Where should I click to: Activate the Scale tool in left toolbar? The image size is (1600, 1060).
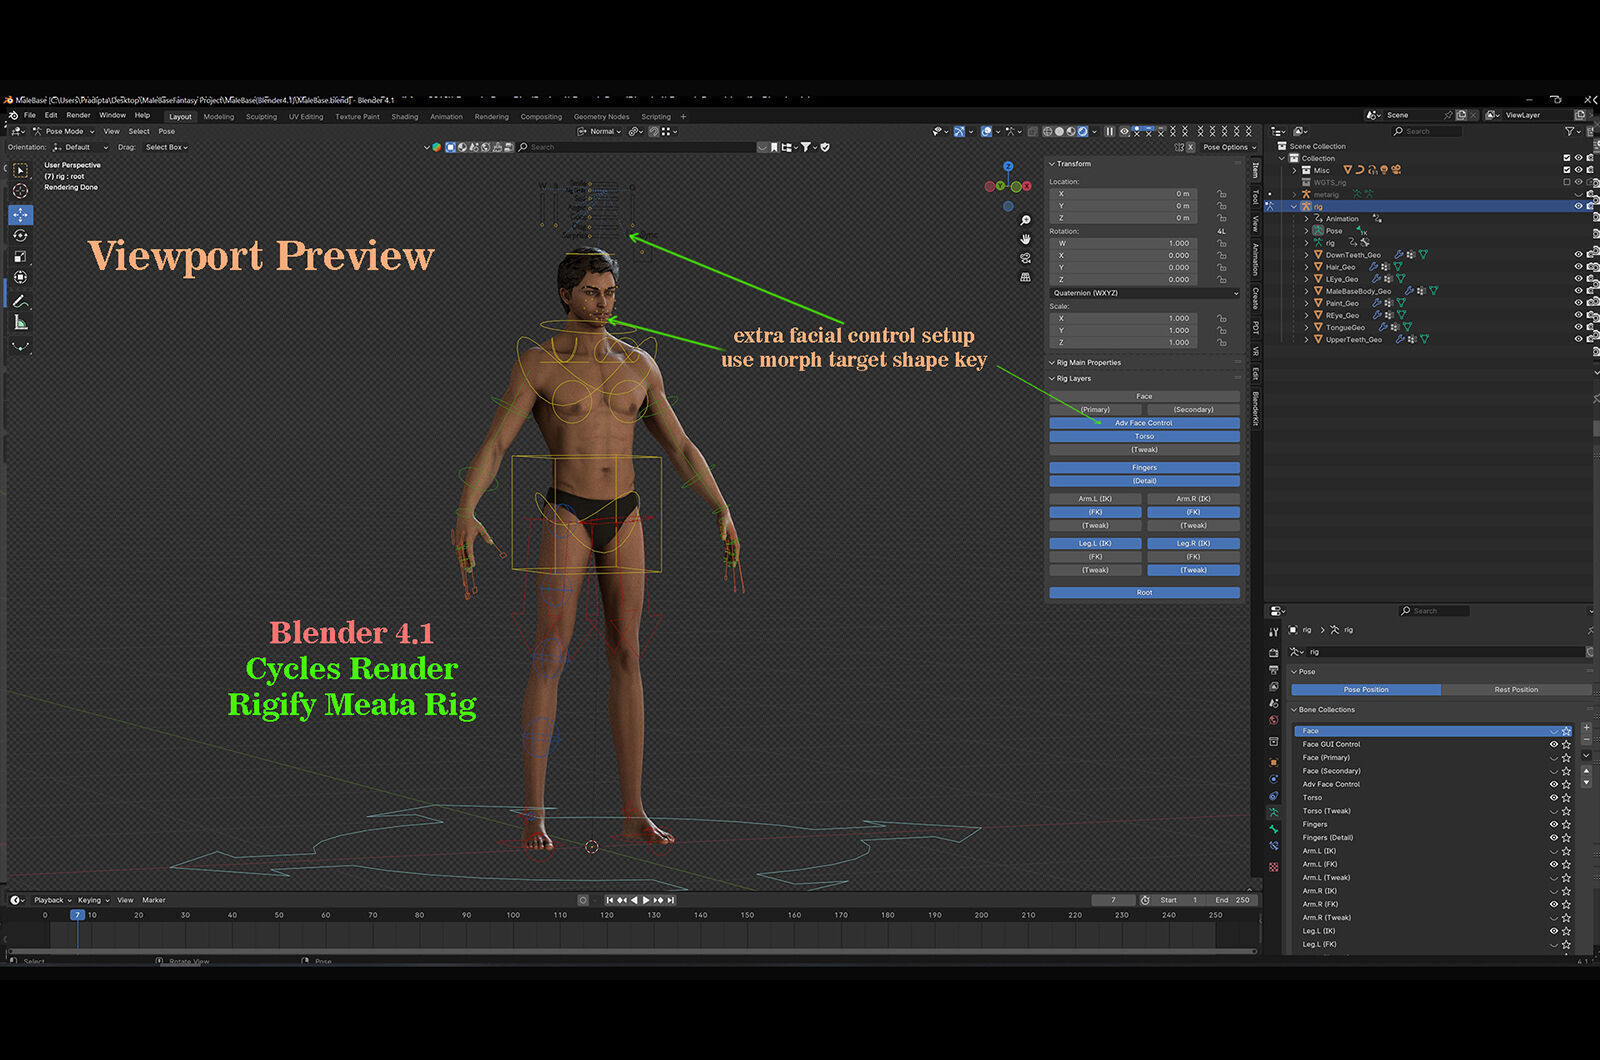(x=20, y=257)
